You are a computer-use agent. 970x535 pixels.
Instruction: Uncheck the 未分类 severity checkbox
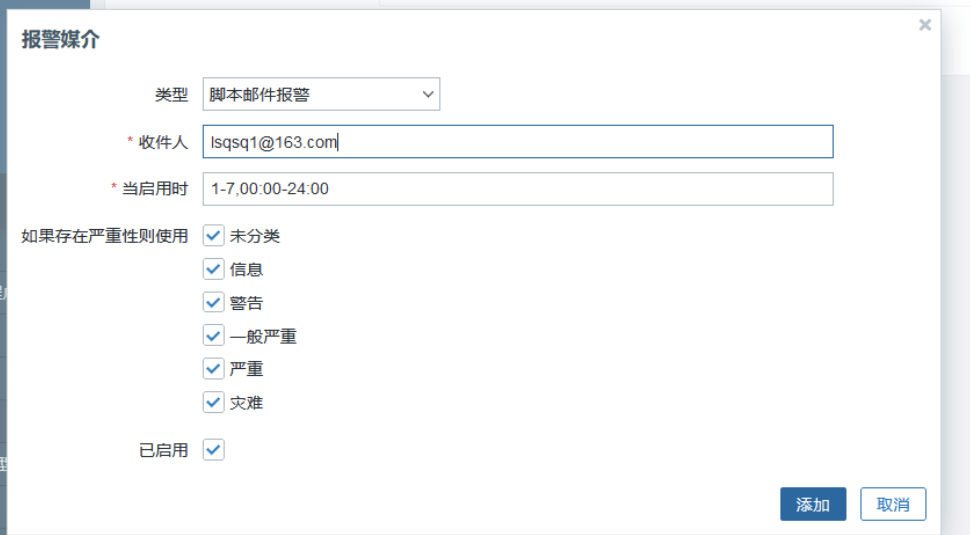pos(213,236)
